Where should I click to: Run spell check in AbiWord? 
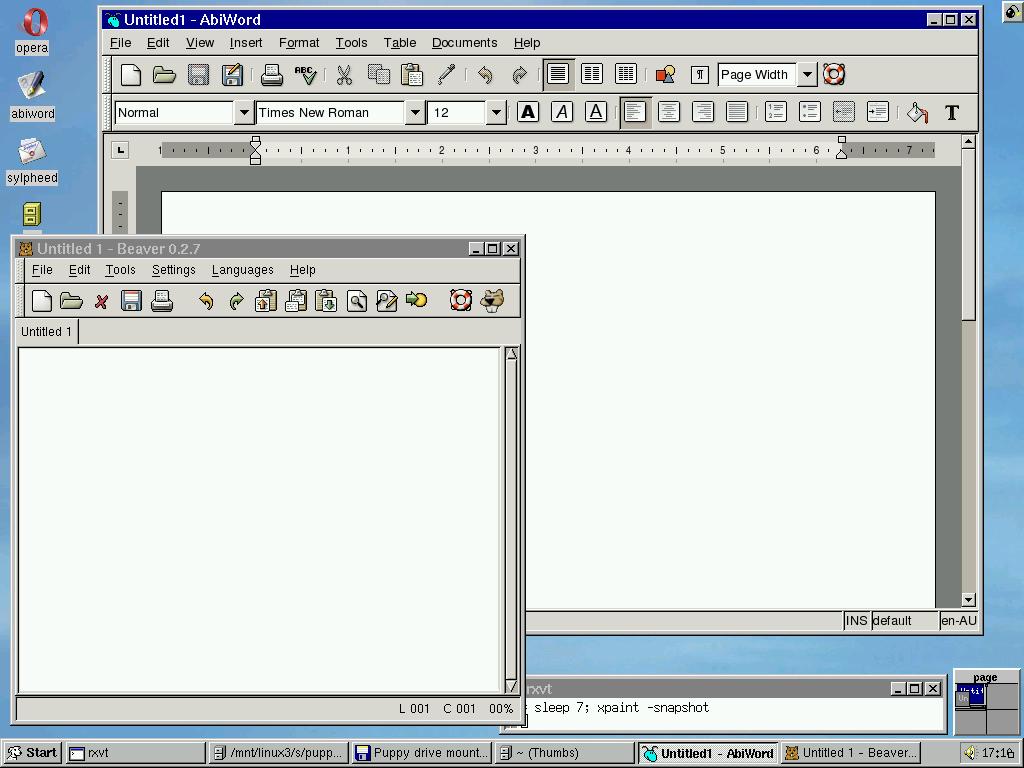[x=306, y=74]
